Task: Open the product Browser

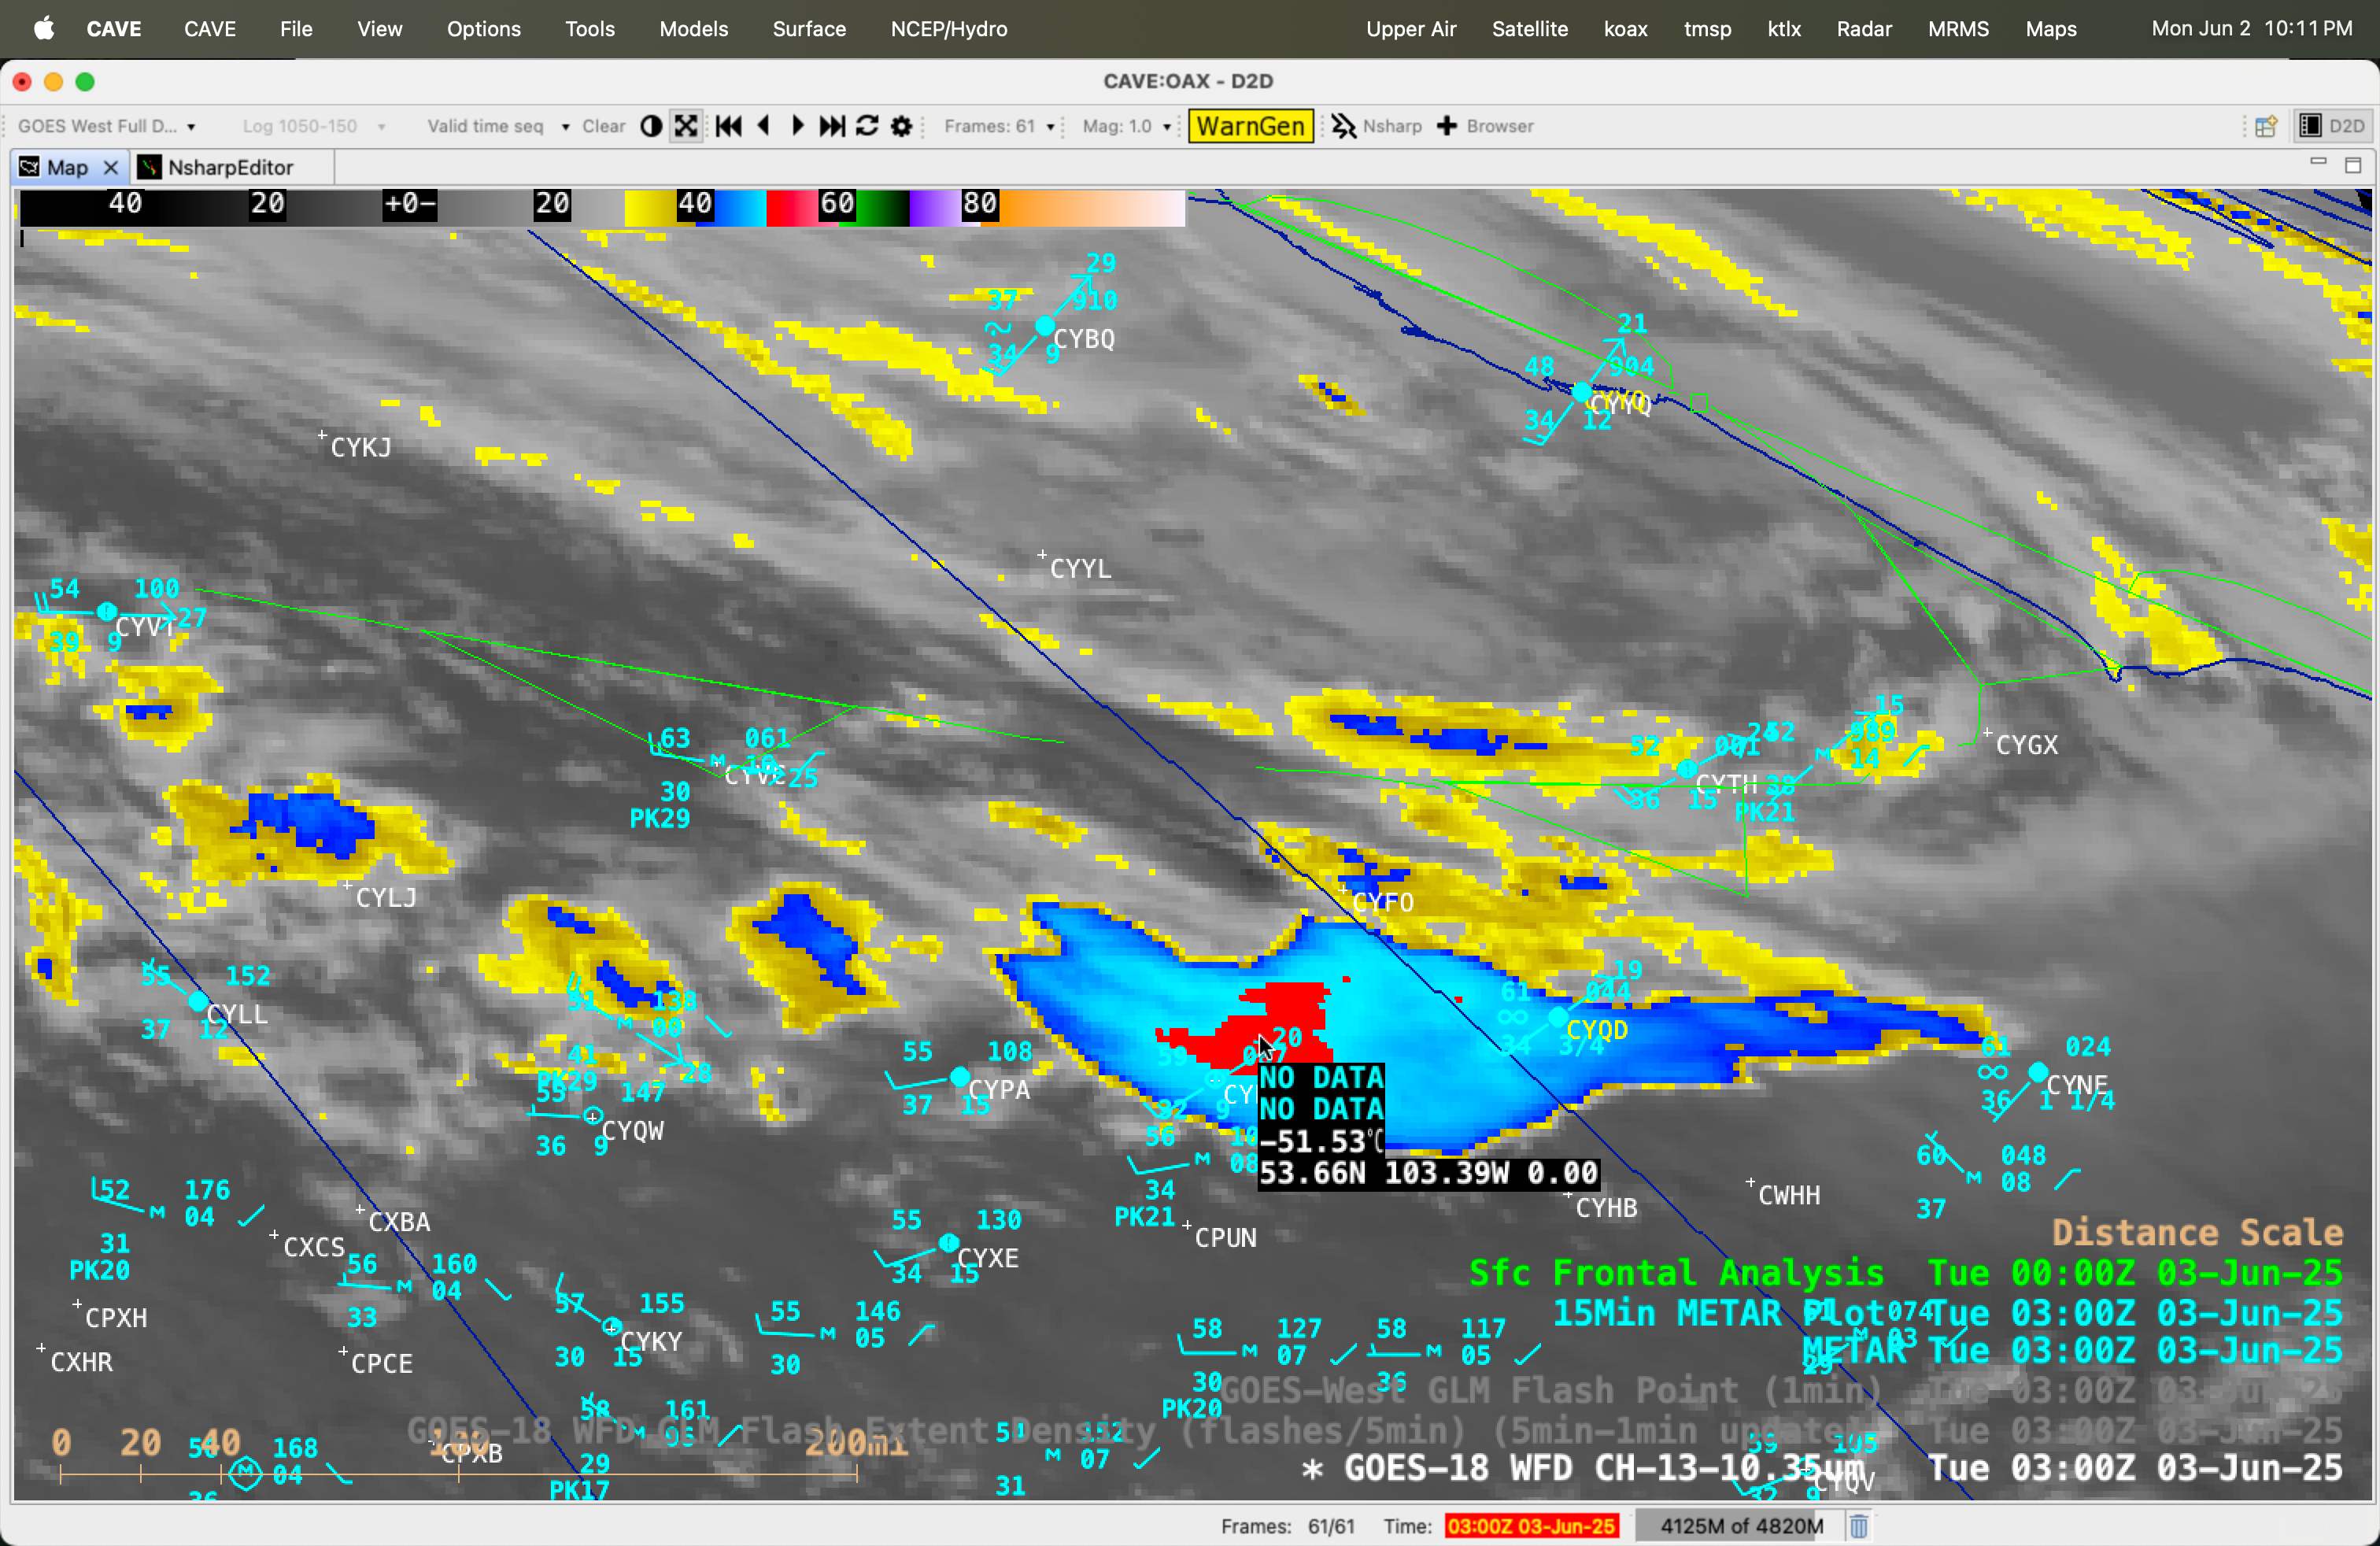Action: tap(1485, 126)
